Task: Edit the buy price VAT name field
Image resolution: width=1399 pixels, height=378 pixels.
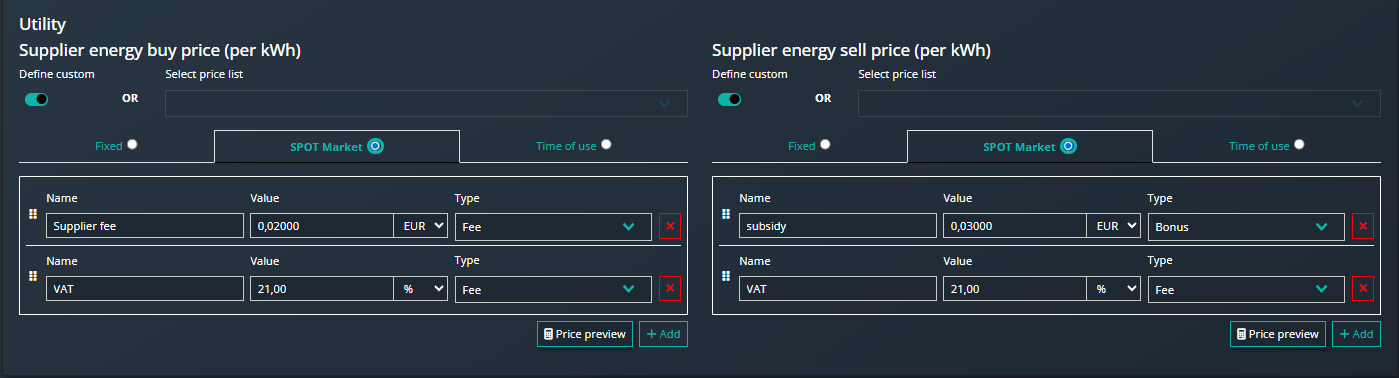Action: point(145,289)
